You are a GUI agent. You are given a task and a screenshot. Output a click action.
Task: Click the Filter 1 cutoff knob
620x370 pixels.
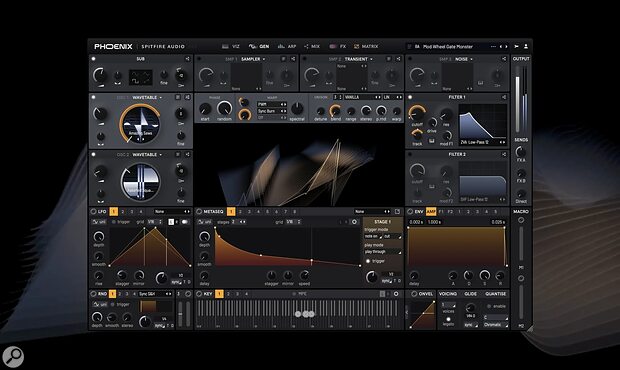pyautogui.click(x=416, y=113)
